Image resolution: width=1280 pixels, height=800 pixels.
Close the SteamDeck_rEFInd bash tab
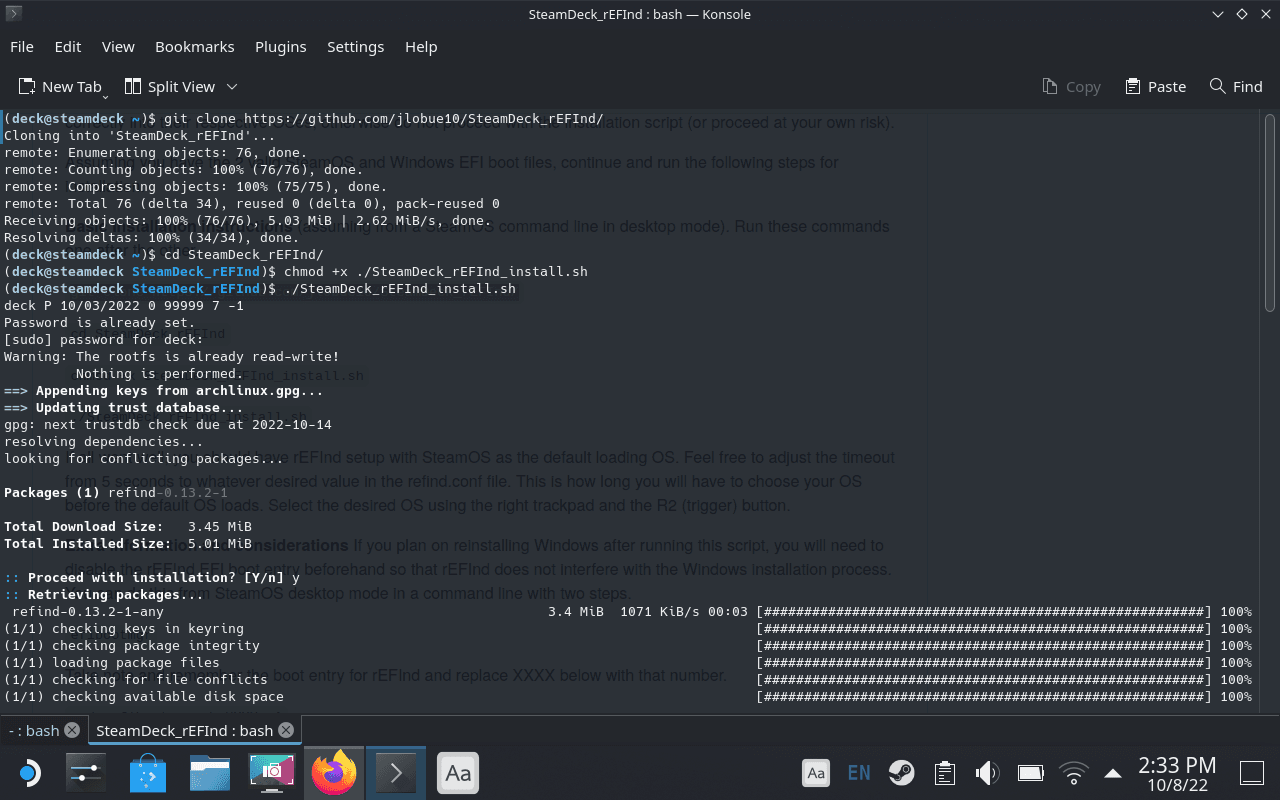286,730
